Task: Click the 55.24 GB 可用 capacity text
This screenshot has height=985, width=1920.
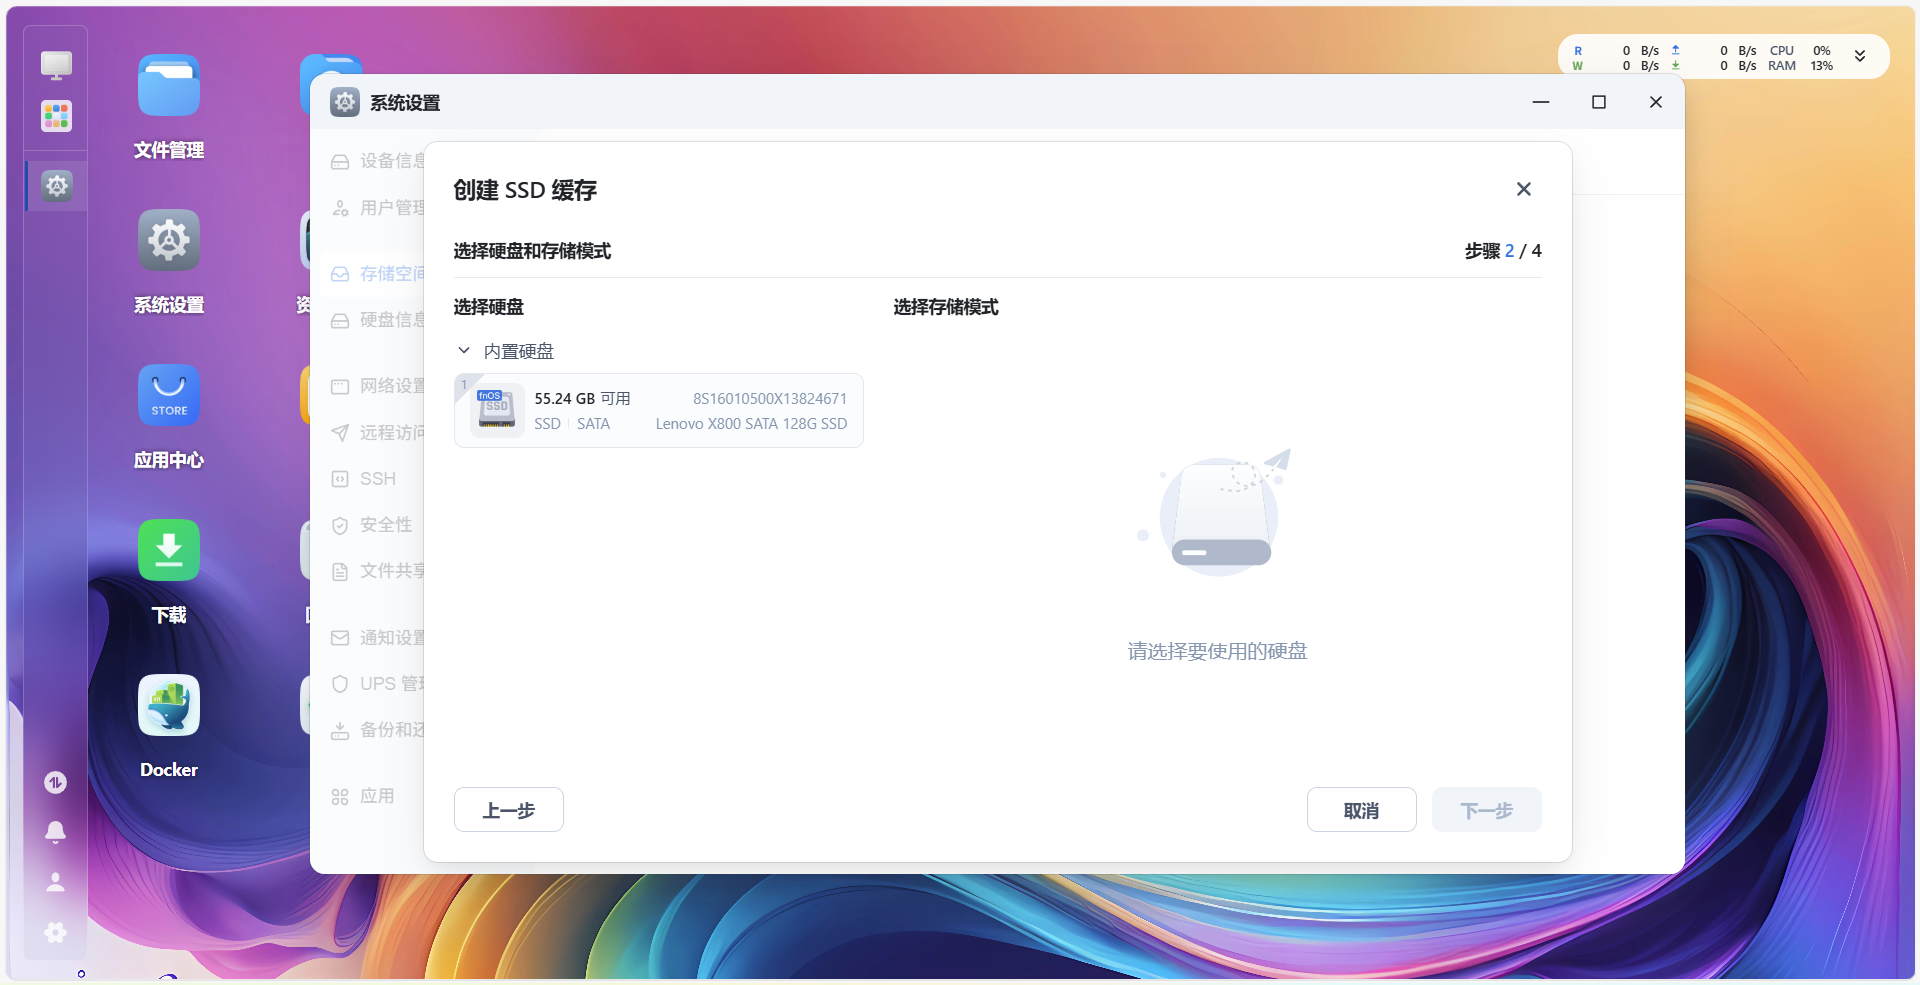Action: click(582, 398)
